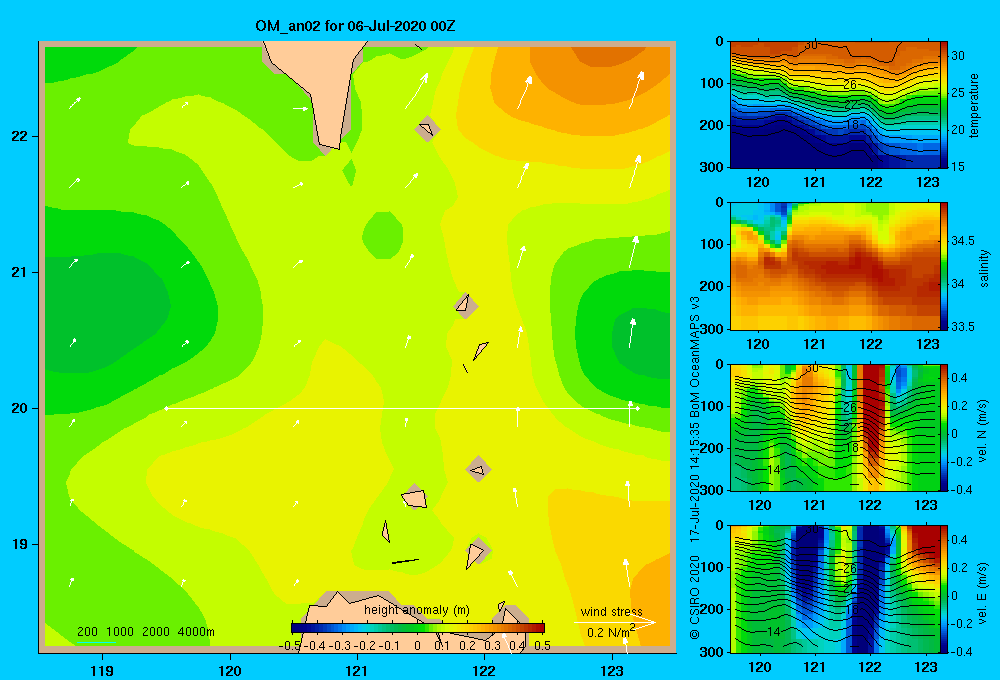The width and height of the screenshot is (1000, 680).
Task: Click the salinity color scale bar
Action: (944, 266)
